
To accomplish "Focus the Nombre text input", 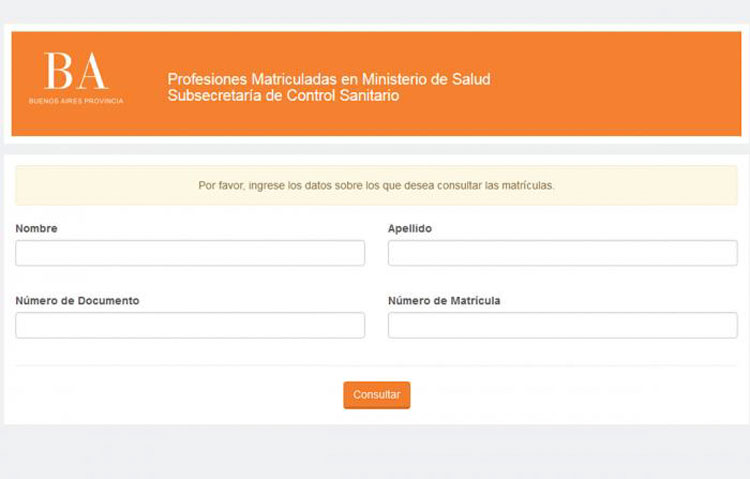I will pyautogui.click(x=190, y=253).
